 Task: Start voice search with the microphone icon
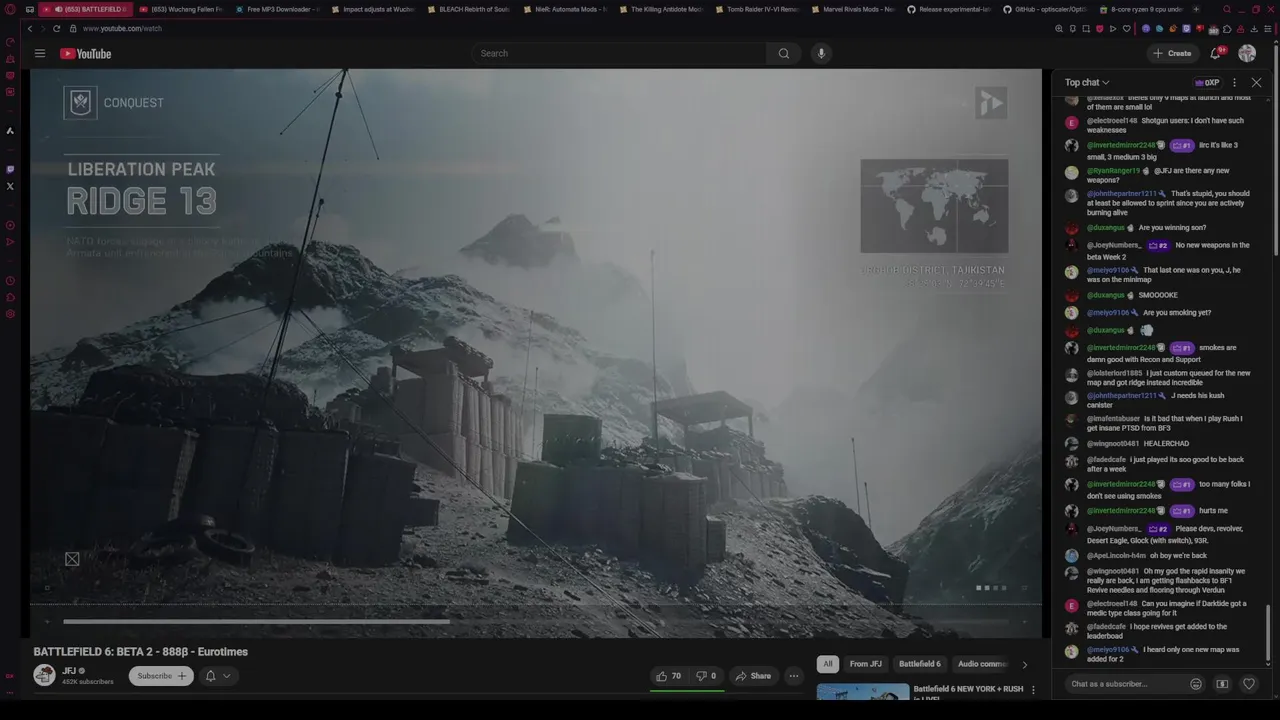821,53
